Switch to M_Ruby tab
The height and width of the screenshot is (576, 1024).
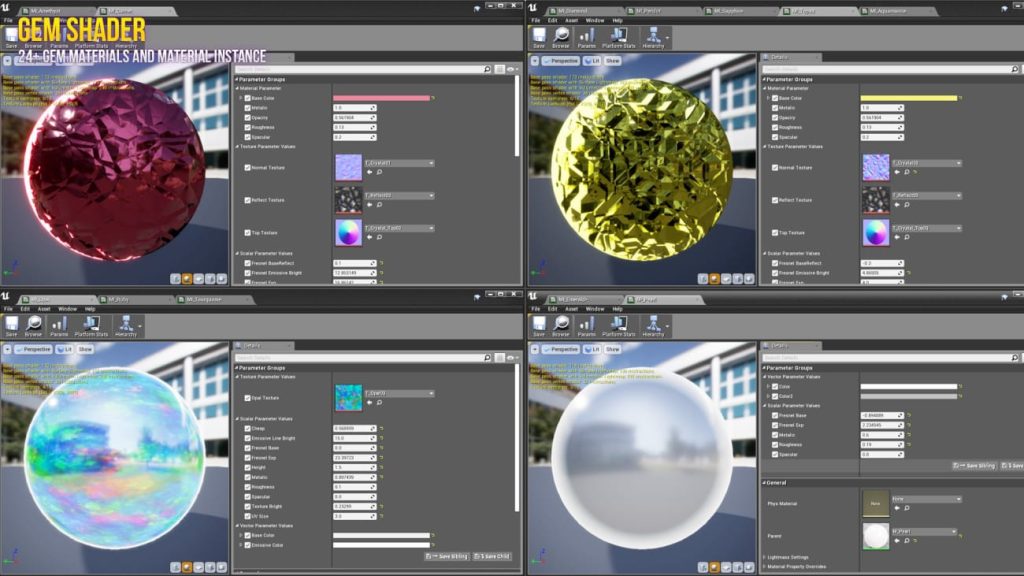click(x=135, y=300)
